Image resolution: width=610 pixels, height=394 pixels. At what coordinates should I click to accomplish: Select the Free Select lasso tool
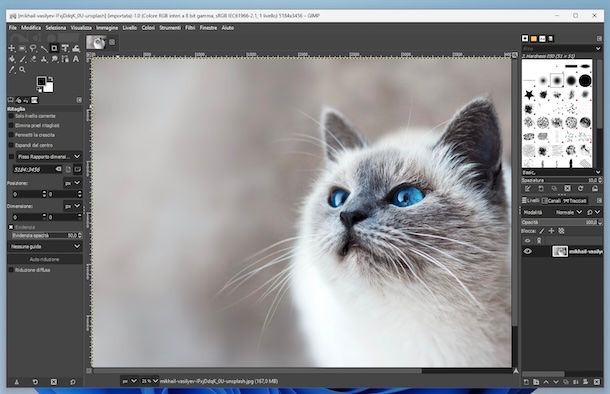(33, 48)
